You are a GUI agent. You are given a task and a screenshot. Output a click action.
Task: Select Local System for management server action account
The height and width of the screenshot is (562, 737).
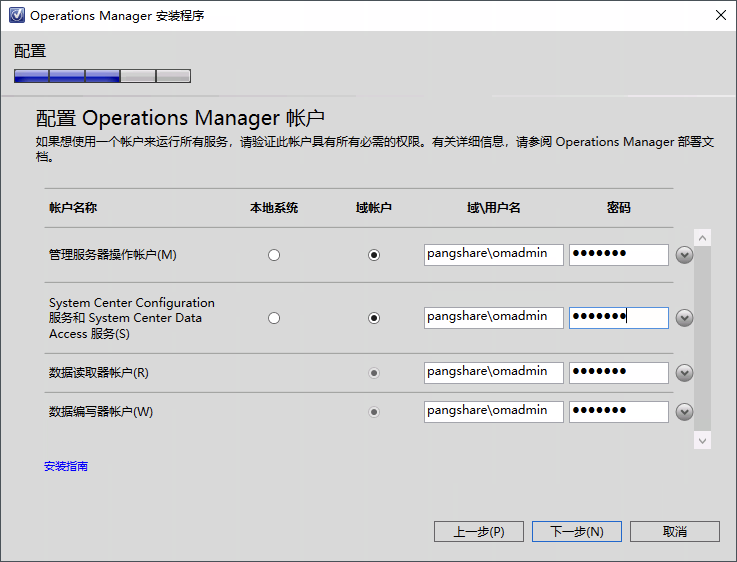(274, 255)
